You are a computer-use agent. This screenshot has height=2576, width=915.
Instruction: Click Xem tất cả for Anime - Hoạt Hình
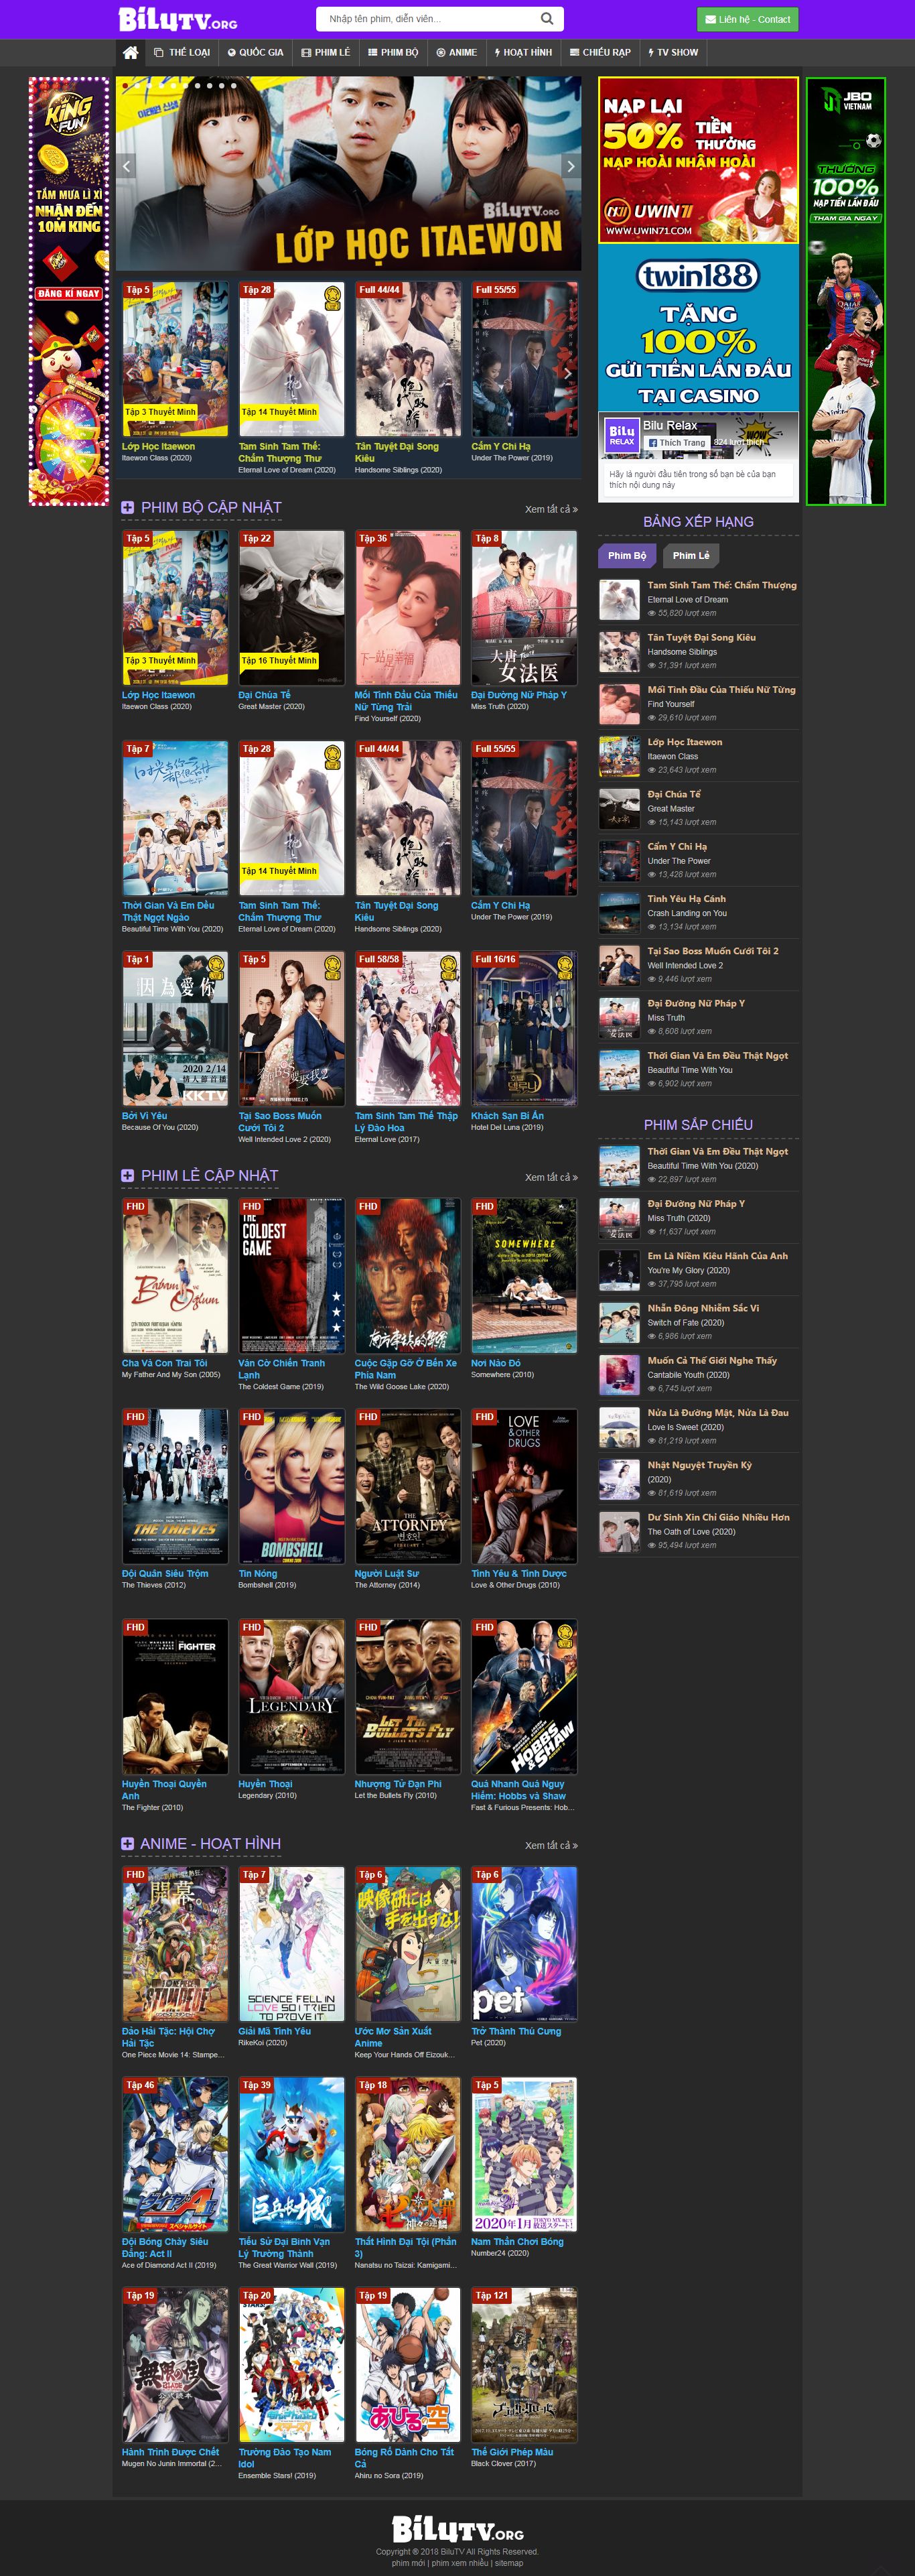coord(551,1846)
